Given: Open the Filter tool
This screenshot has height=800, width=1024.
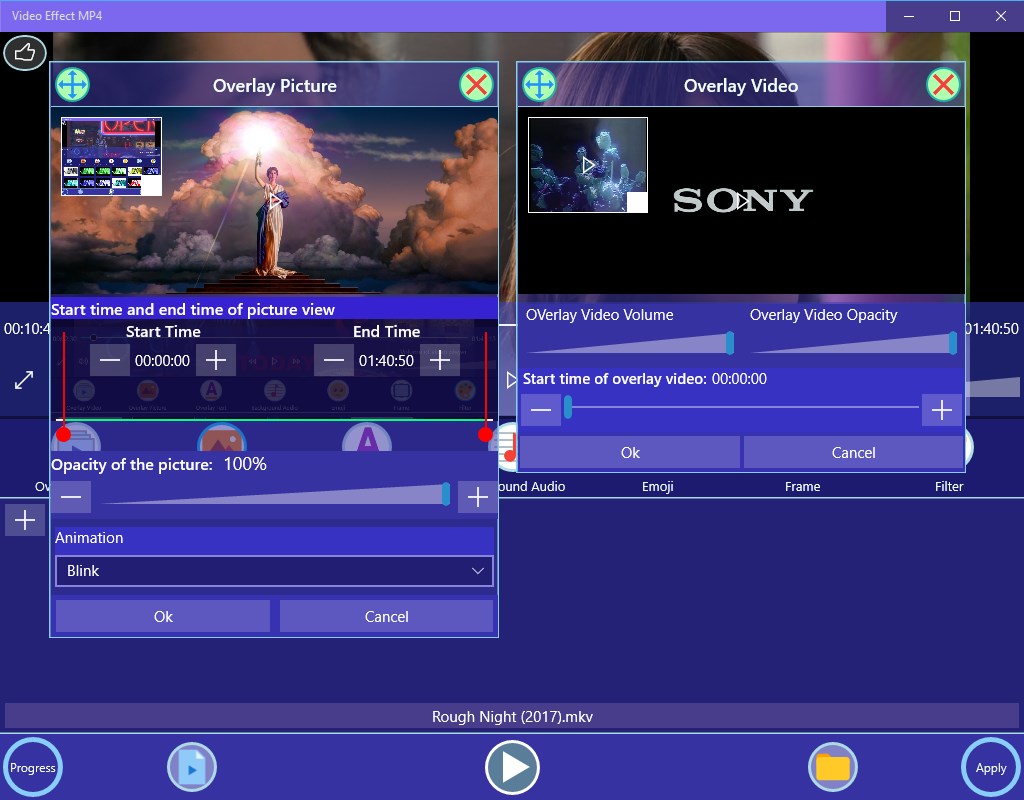Looking at the screenshot, I should [949, 487].
